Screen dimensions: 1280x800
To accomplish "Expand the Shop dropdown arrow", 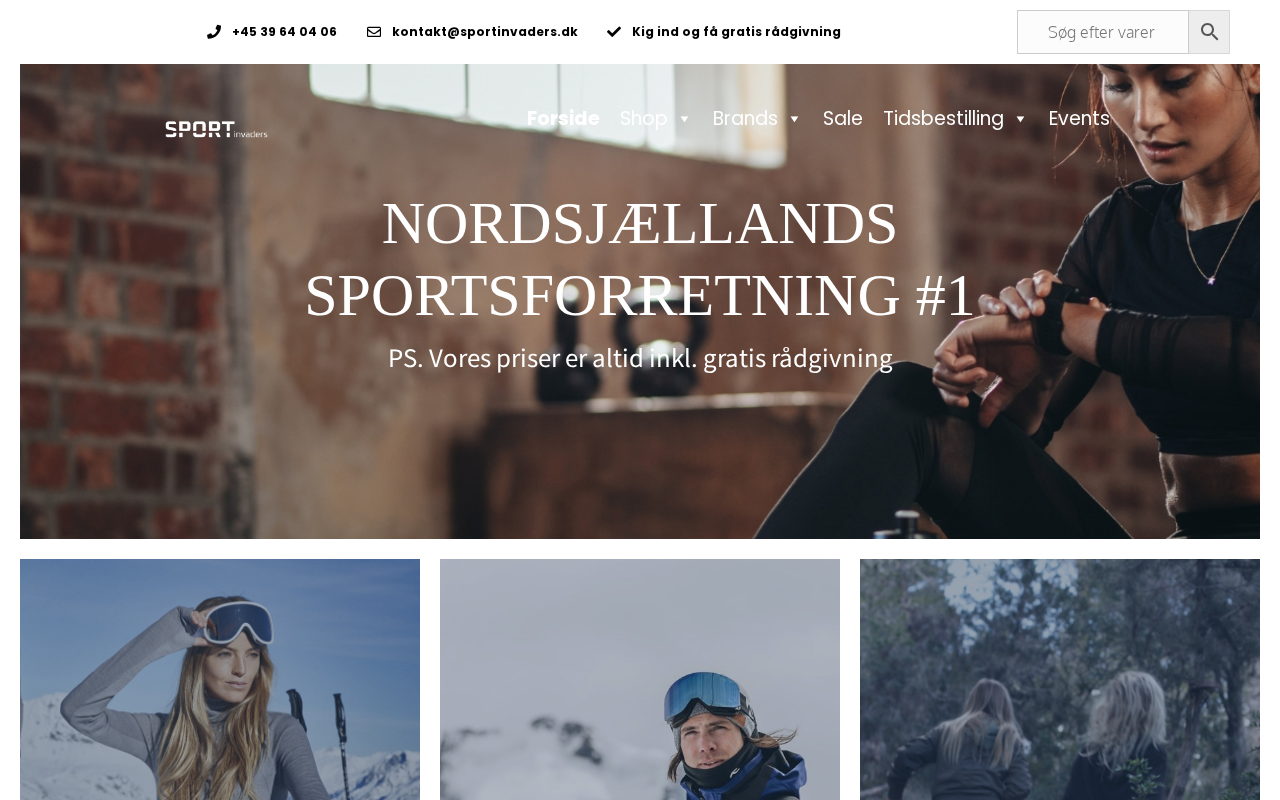I will 684,119.
